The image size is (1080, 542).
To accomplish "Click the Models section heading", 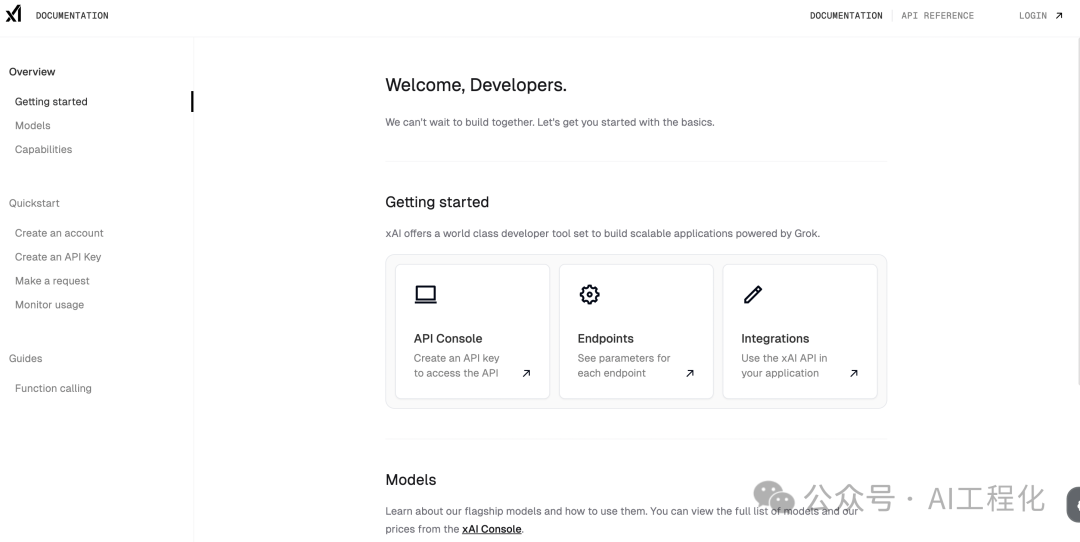I will coord(411,480).
